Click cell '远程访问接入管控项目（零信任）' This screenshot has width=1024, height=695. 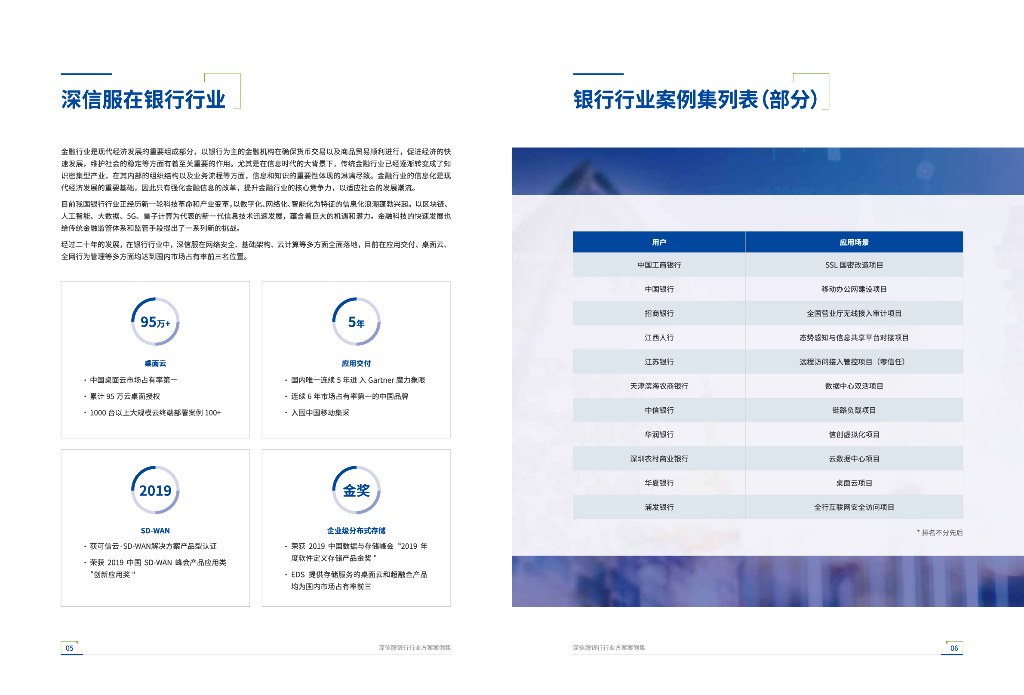coord(852,362)
